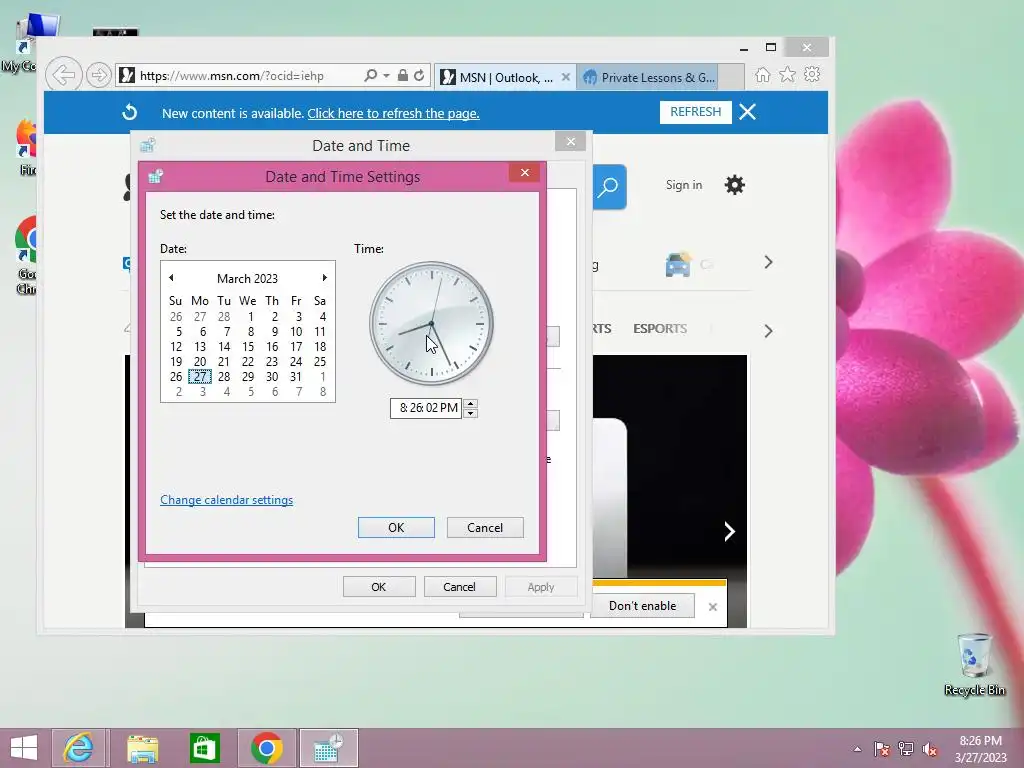Select March 31 in the calendar
The height and width of the screenshot is (768, 1024).
(x=296, y=377)
